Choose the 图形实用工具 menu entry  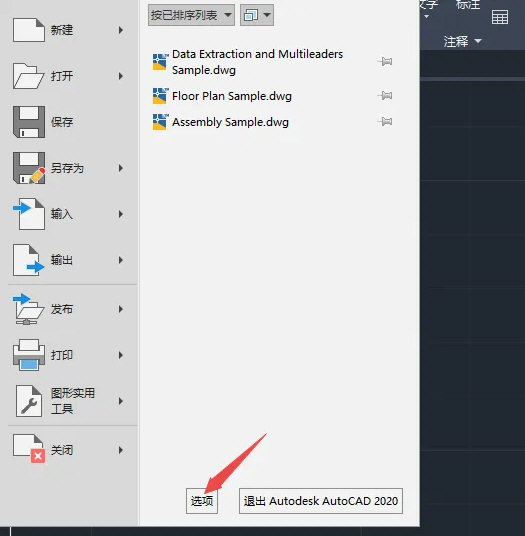point(69,401)
